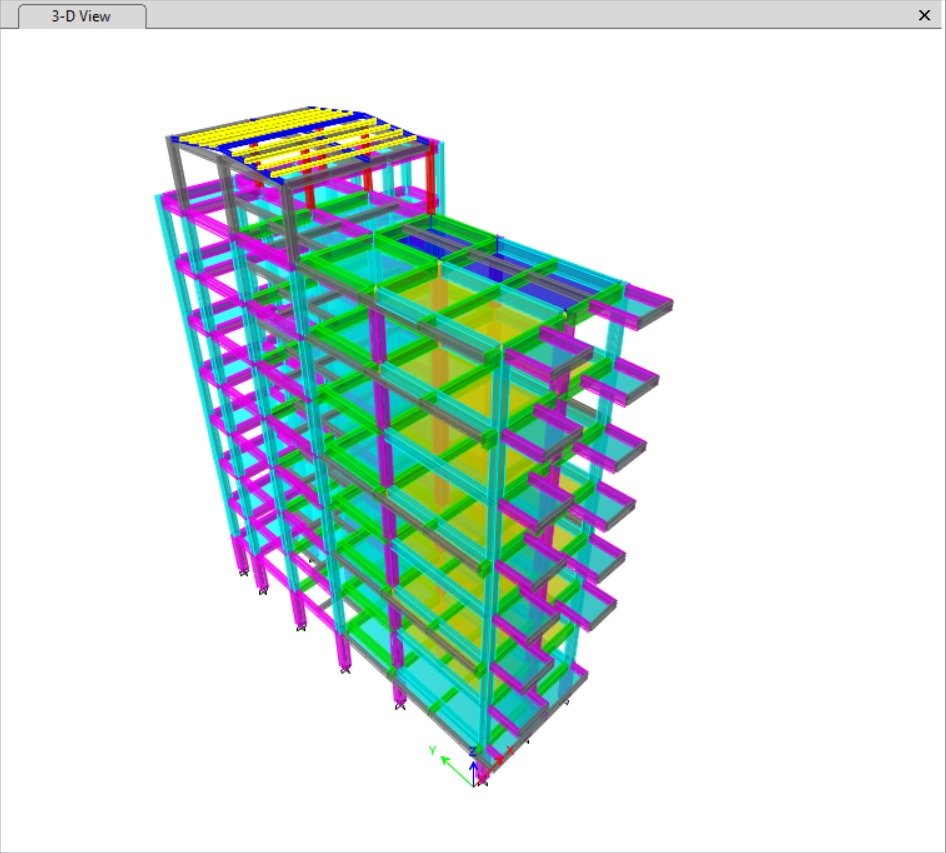Select the lowest cantilever slab on right side

click(x=568, y=682)
